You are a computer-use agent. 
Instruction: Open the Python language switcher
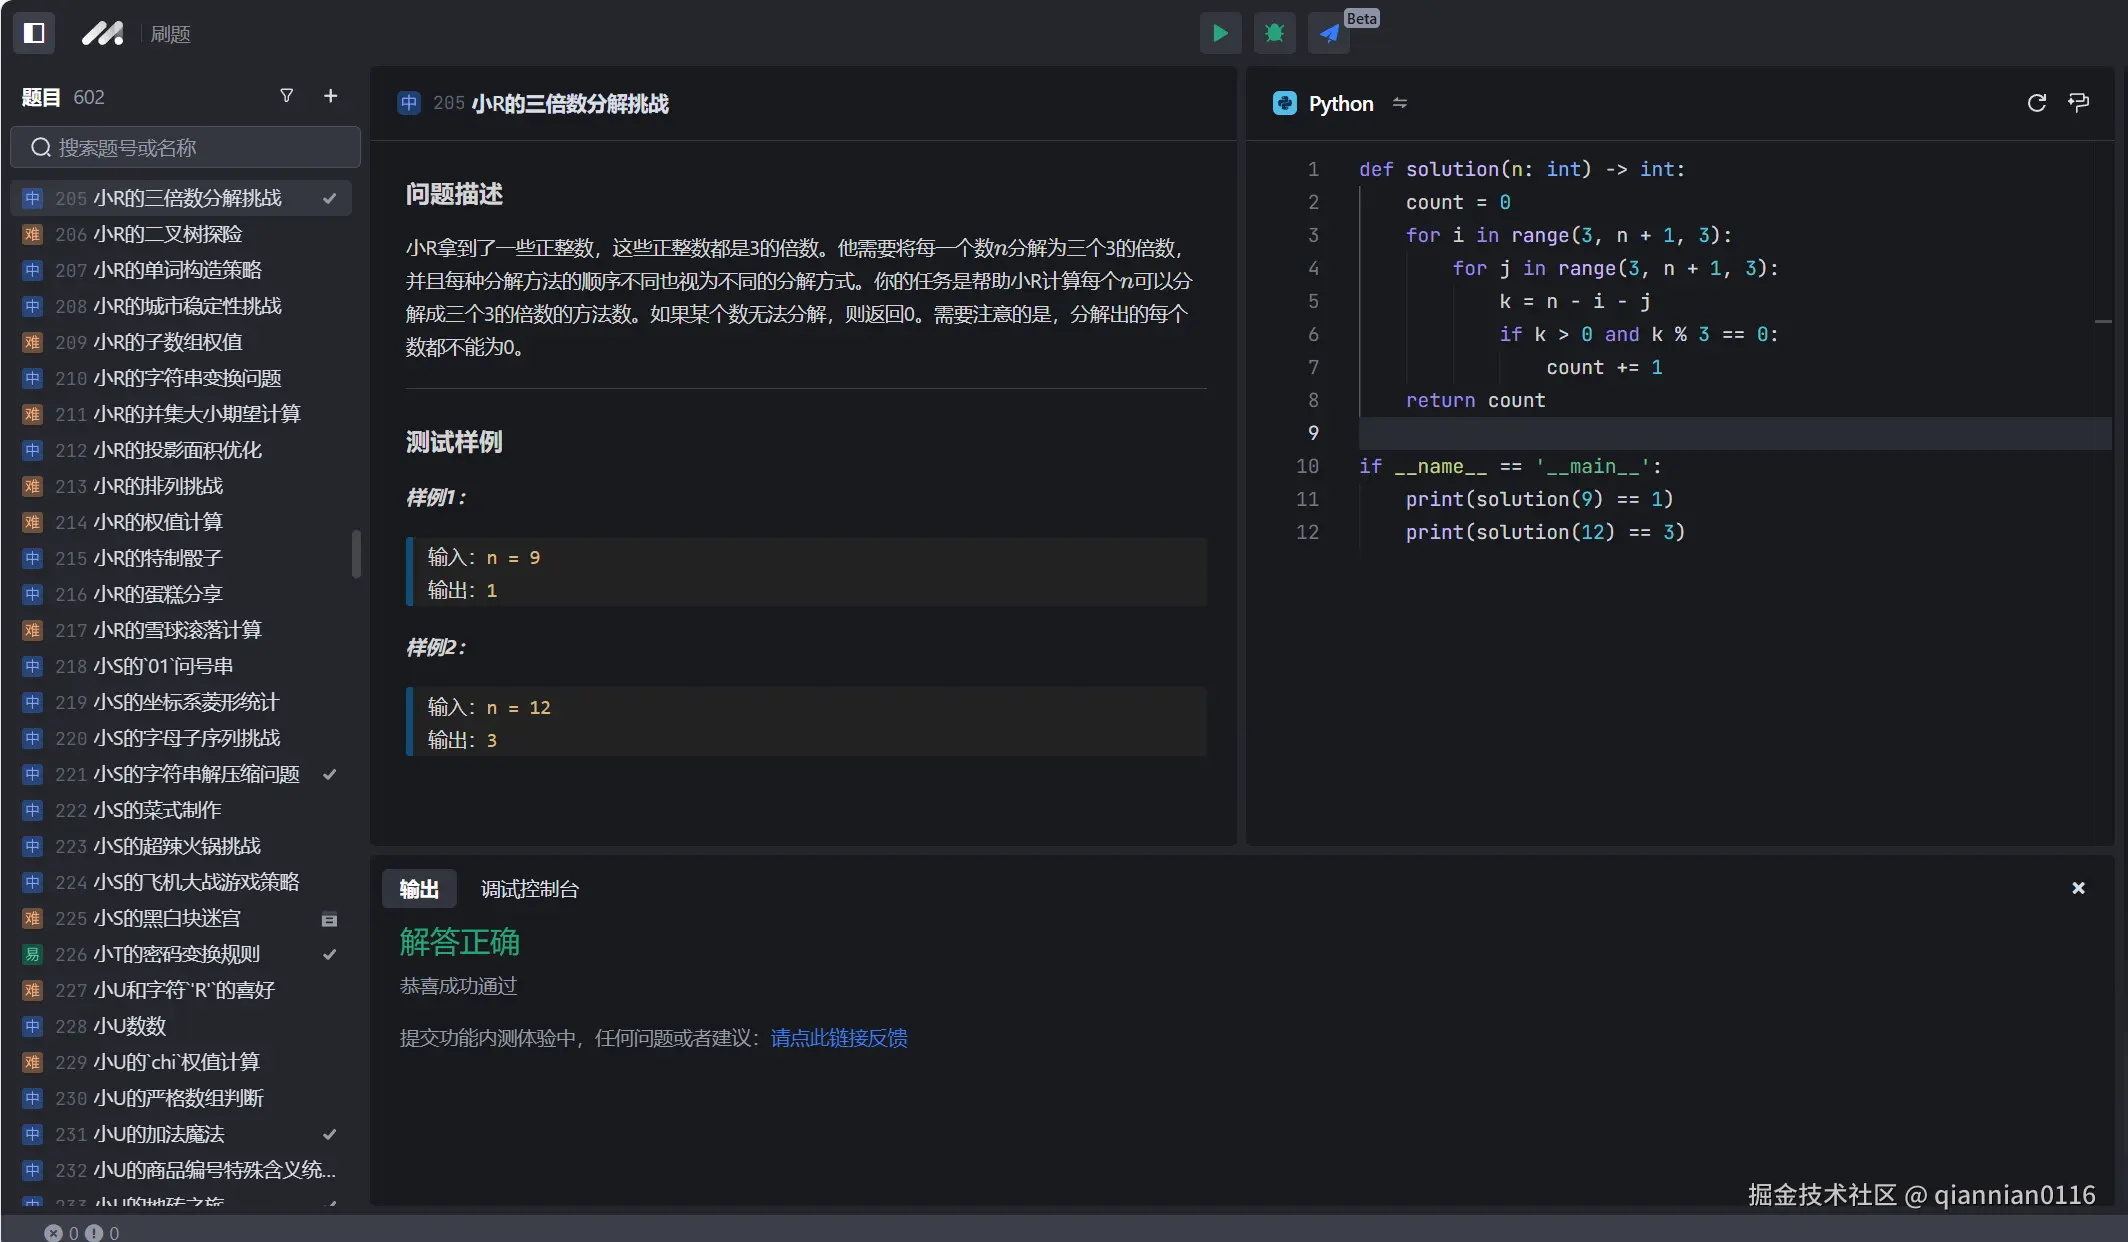pyautogui.click(x=1340, y=103)
